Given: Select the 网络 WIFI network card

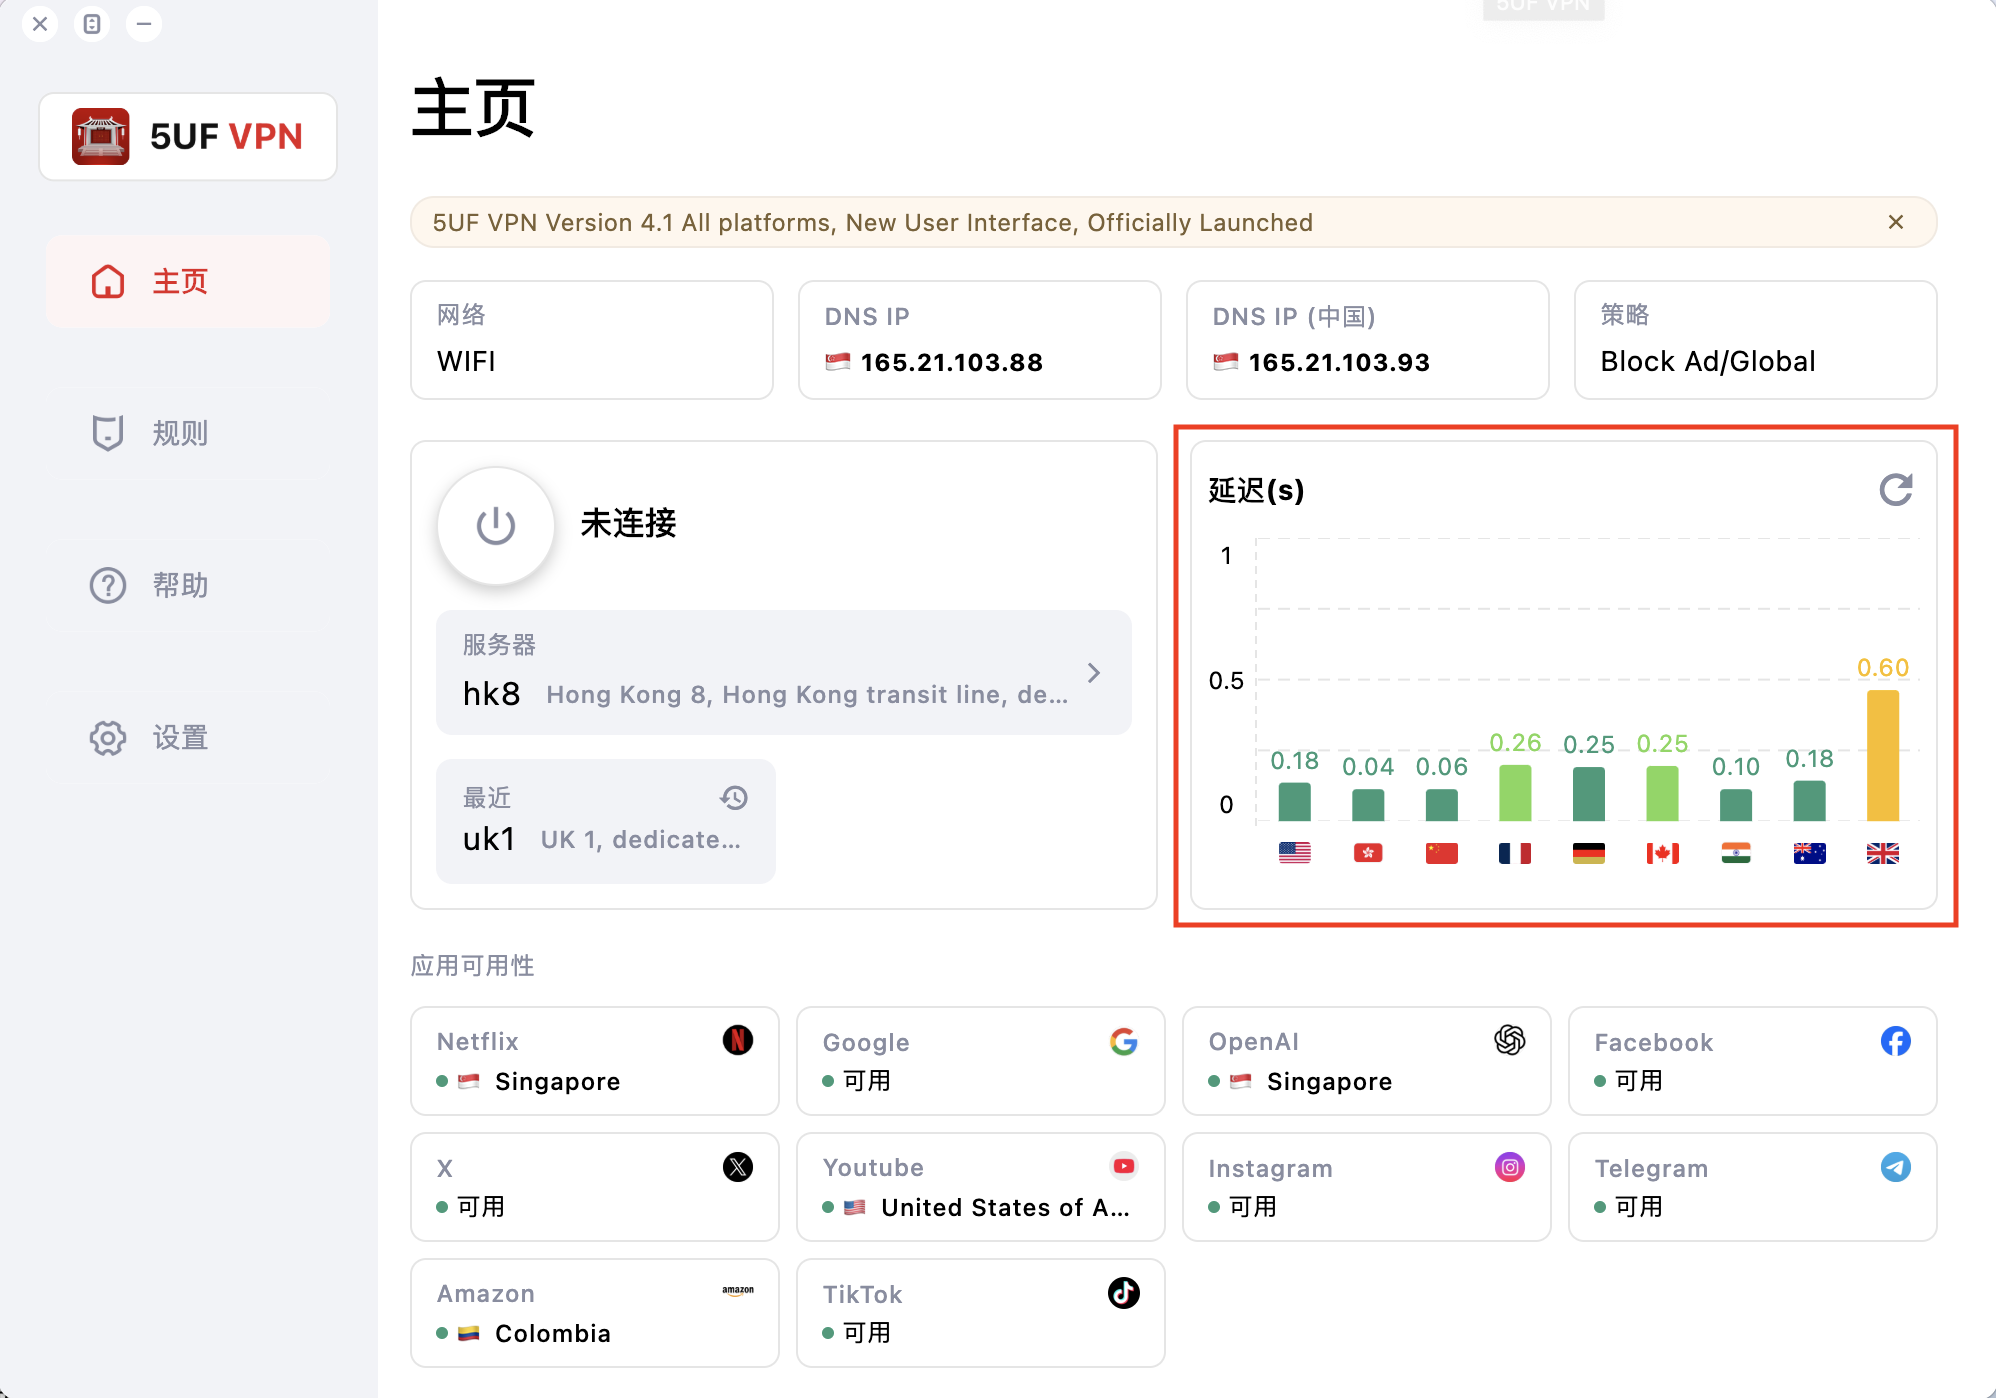Looking at the screenshot, I should [x=591, y=340].
